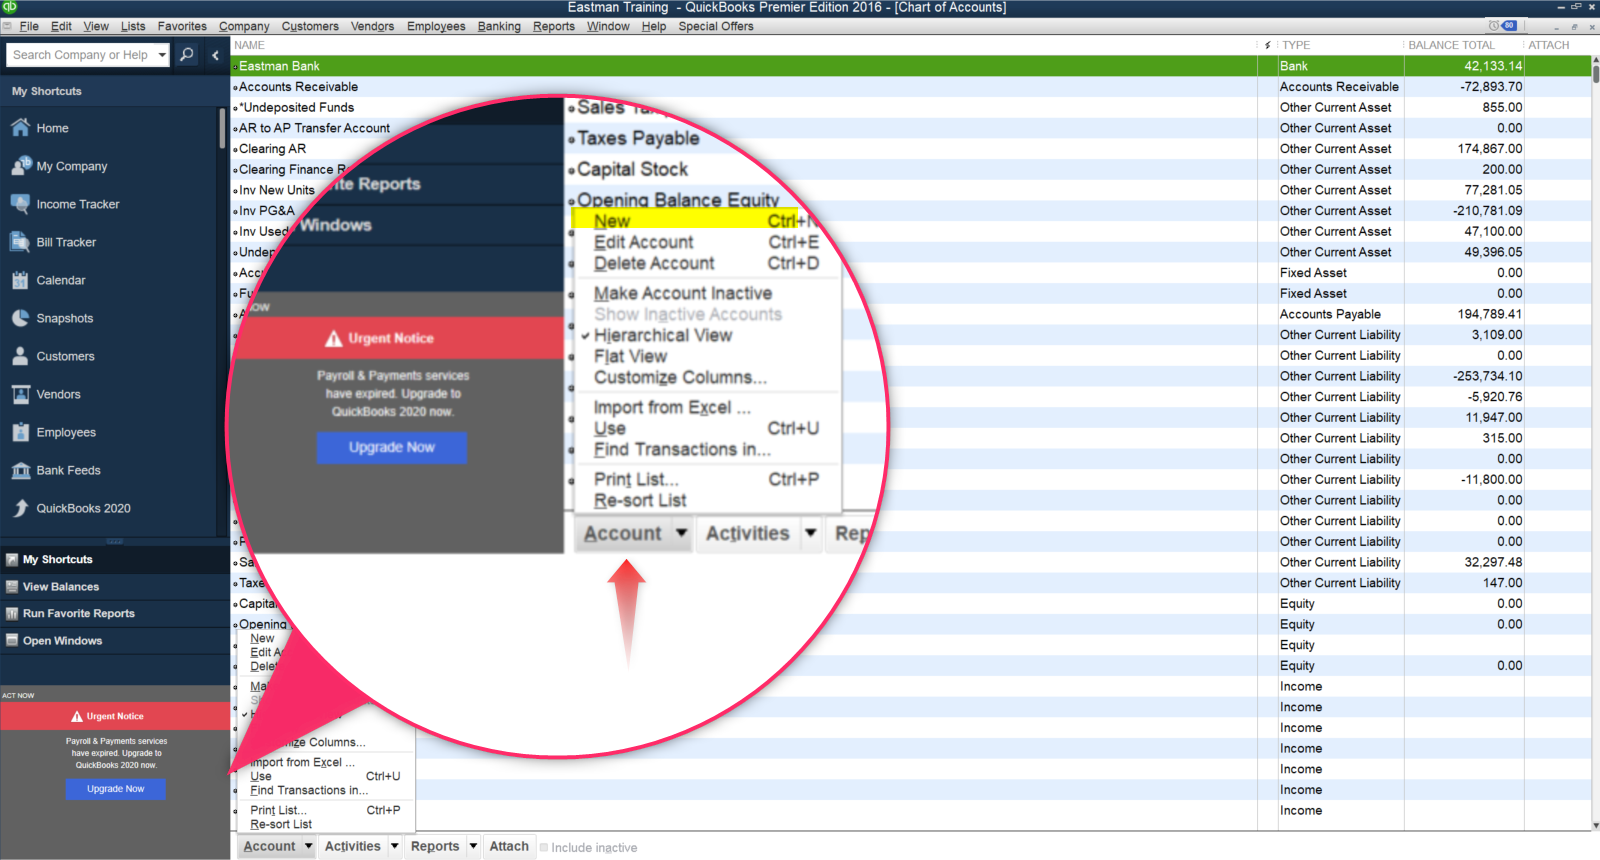Open the Activities dropdown button
Screen dimensions: 1600x860
pyautogui.click(x=361, y=846)
